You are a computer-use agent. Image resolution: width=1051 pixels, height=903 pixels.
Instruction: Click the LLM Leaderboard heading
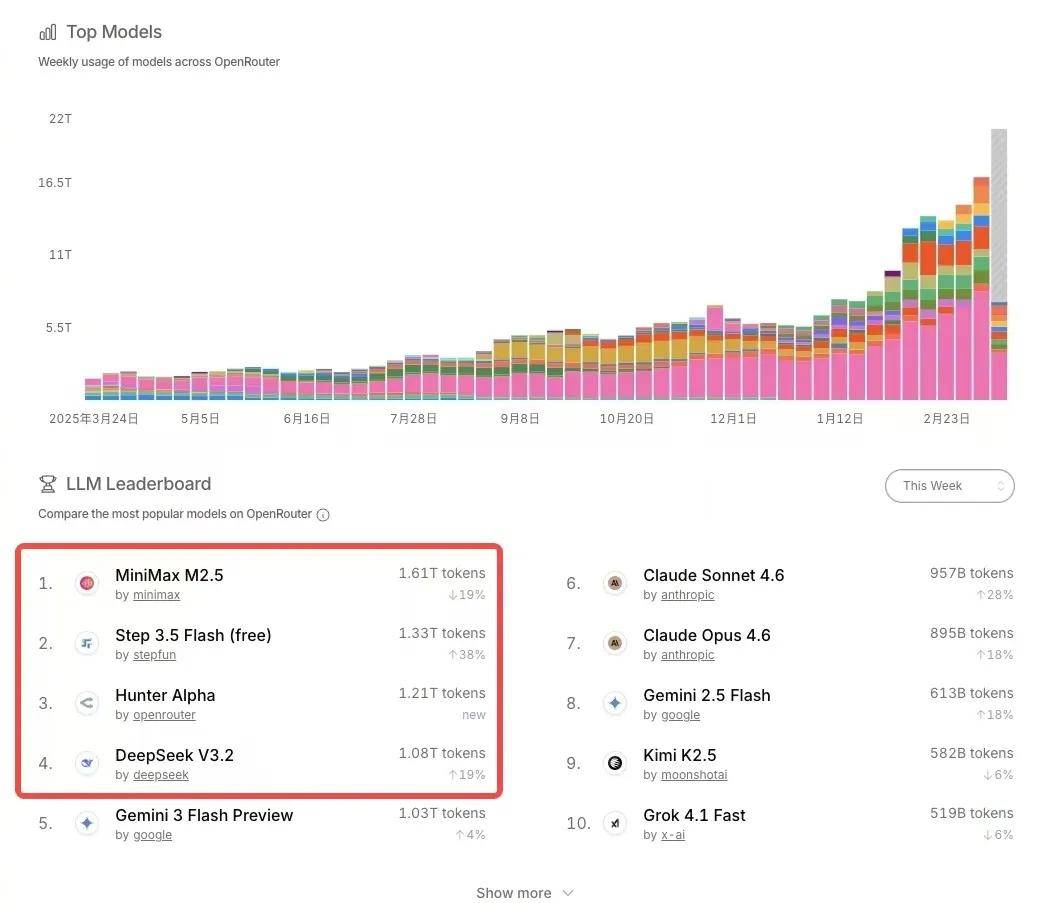(139, 484)
